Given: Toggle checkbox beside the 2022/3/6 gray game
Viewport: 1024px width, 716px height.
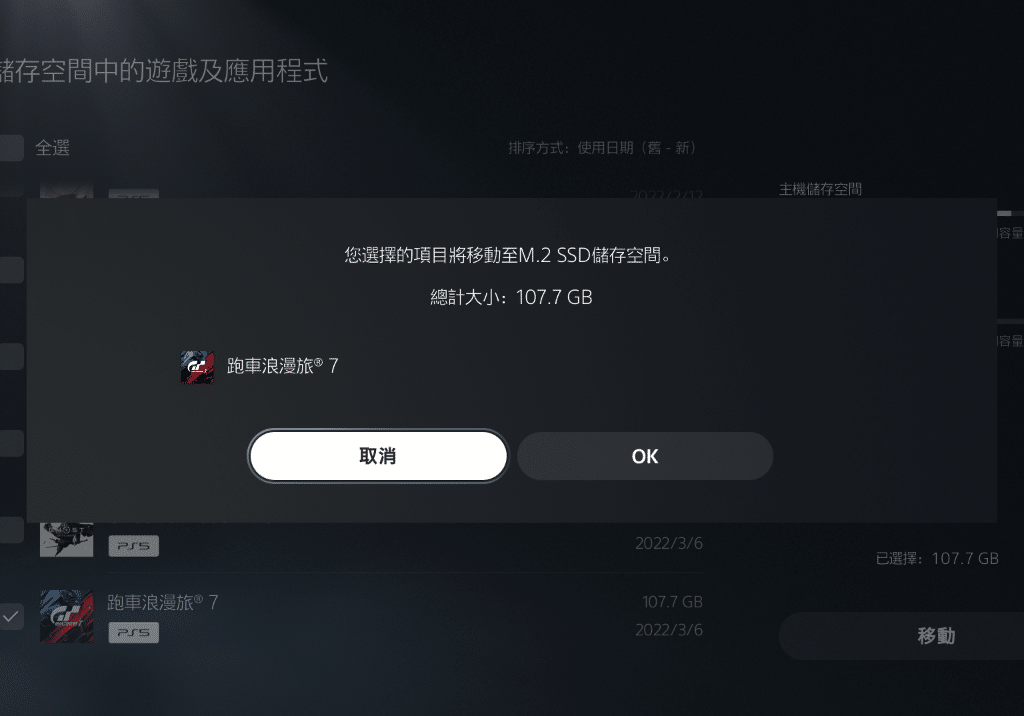Looking at the screenshot, I should click(12, 530).
